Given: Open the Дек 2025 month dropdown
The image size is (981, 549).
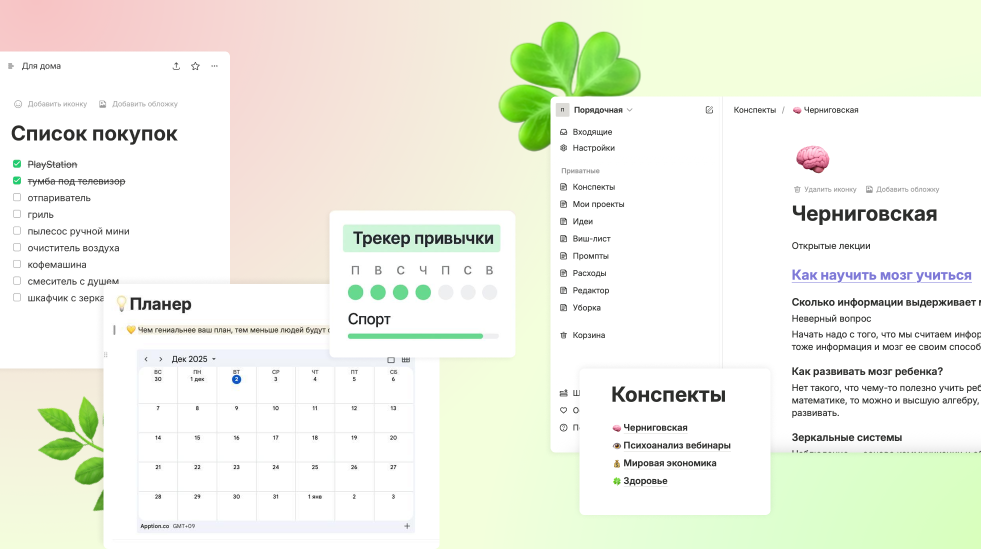Looking at the screenshot, I should coord(193,359).
